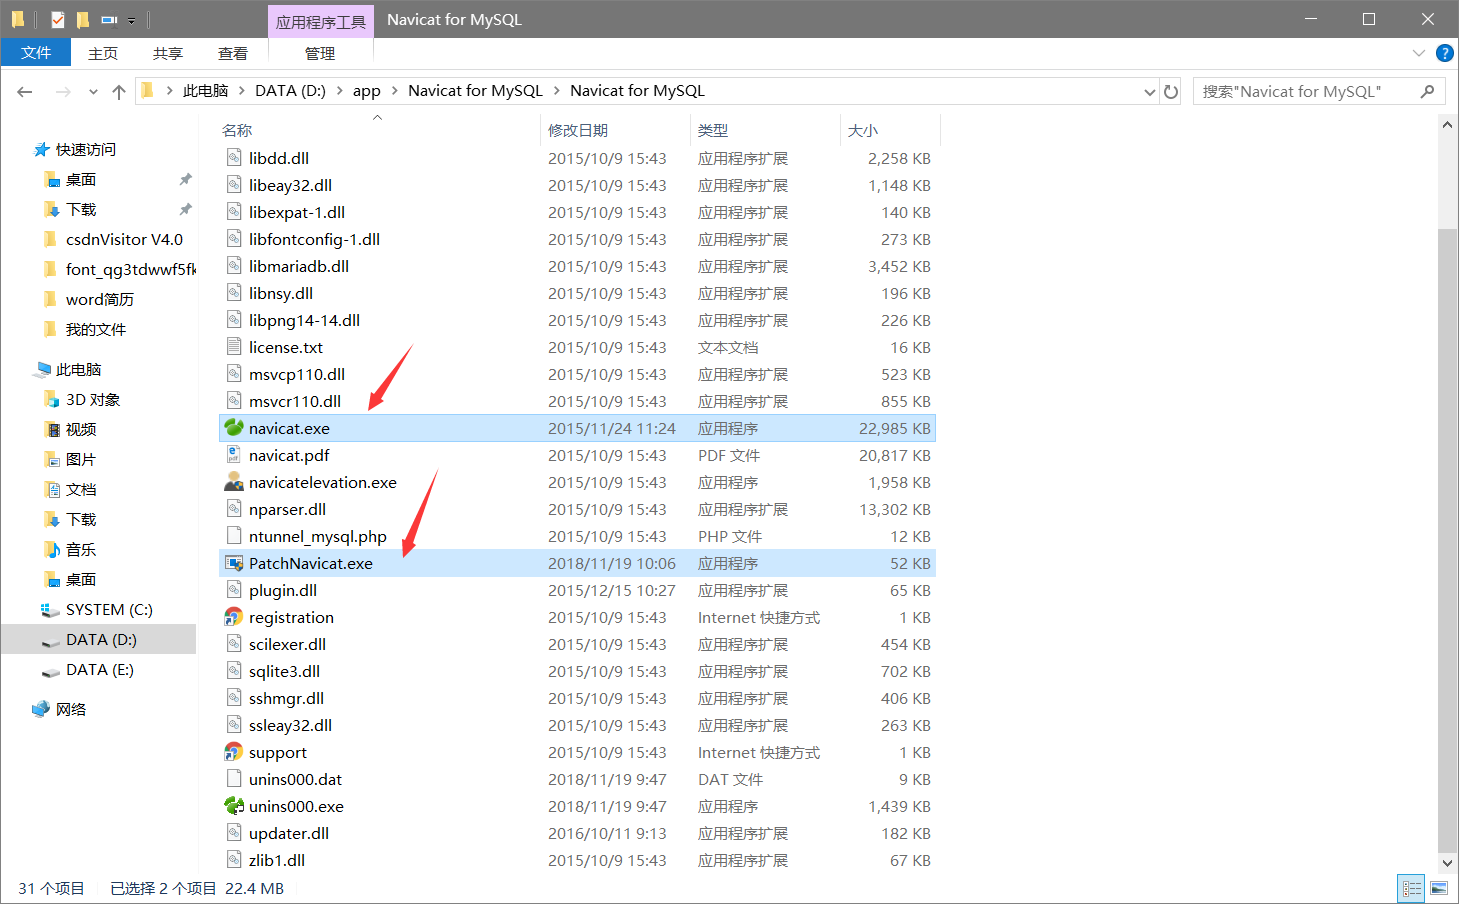This screenshot has width=1459, height=904.
Task: Switch to large icons view layout
Action: tap(1439, 888)
